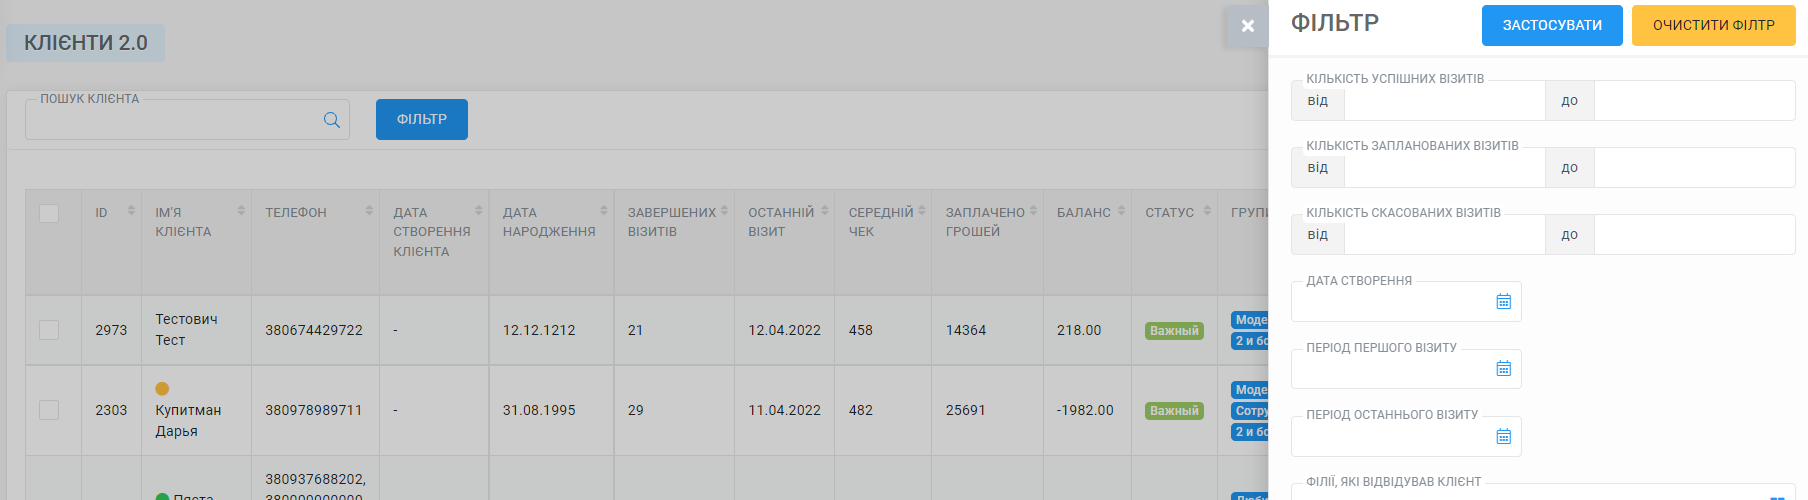The width and height of the screenshot is (1808, 500).
Task: Open the blue Фільтр button
Action: tap(422, 119)
